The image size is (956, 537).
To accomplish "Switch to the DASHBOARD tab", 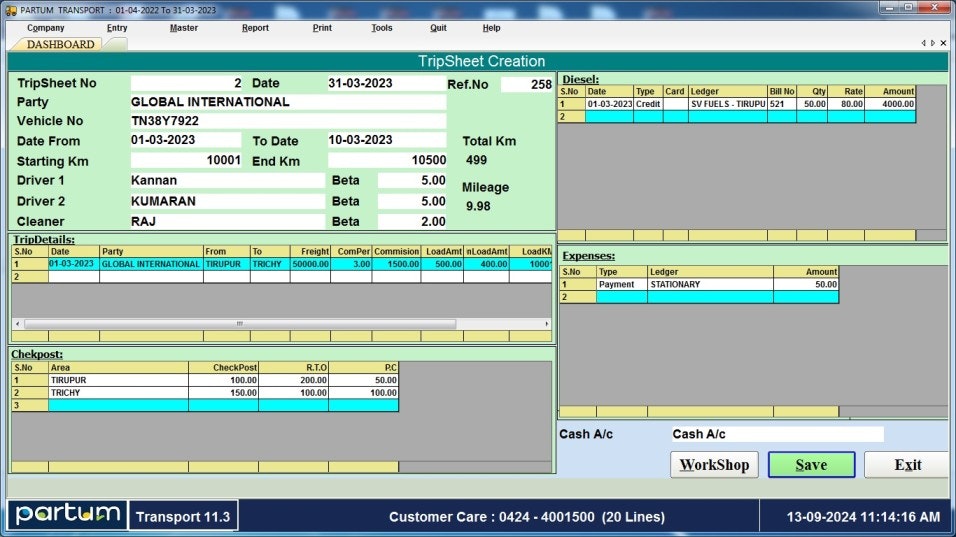I will click(60, 44).
